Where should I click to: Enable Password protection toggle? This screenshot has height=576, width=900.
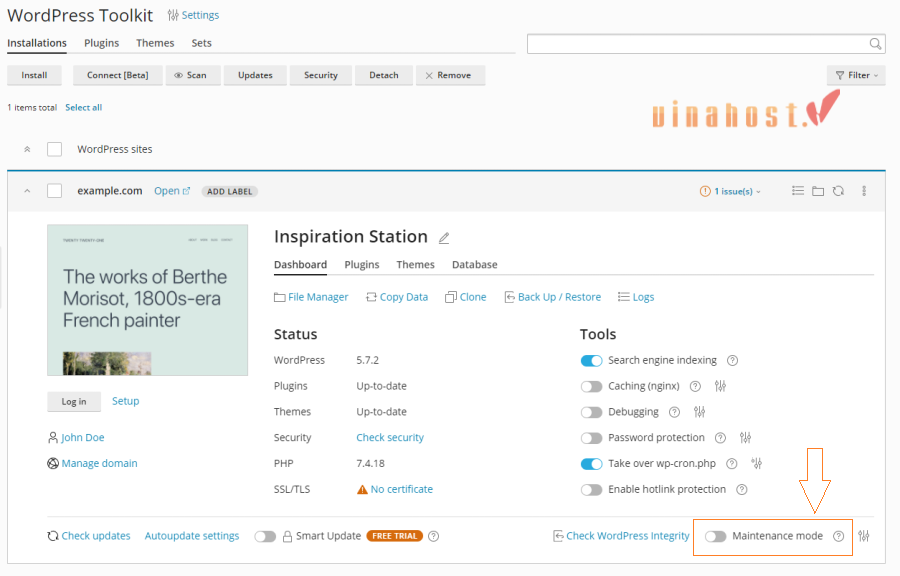[x=591, y=438]
